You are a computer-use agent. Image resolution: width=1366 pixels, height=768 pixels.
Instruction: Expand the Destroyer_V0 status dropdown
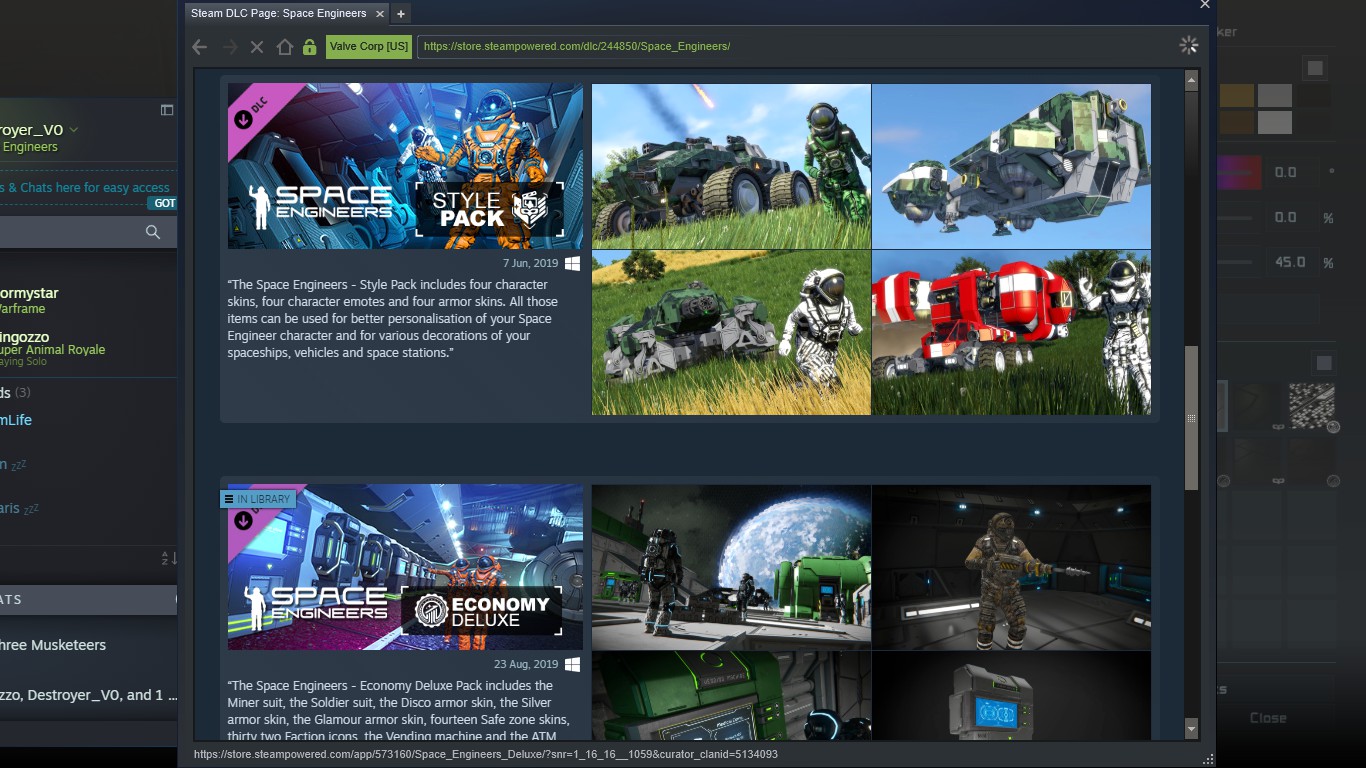[74, 130]
